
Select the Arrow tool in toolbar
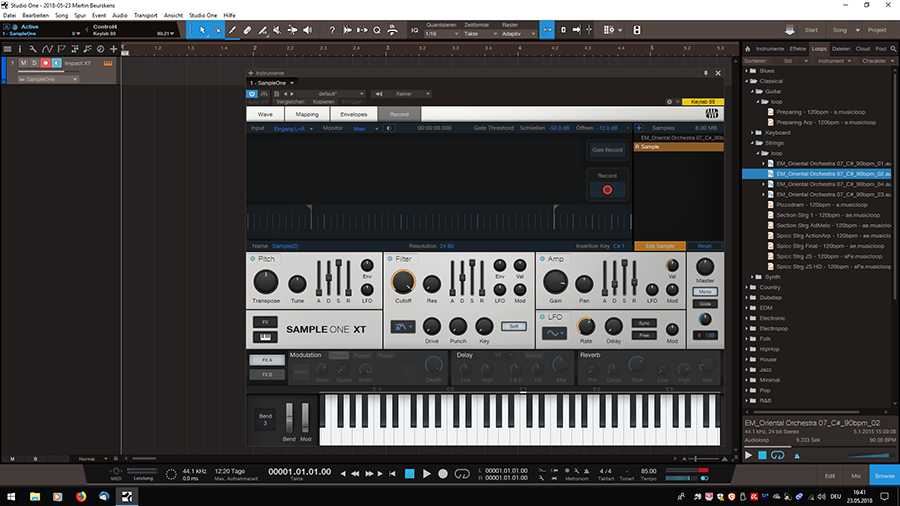click(x=202, y=30)
